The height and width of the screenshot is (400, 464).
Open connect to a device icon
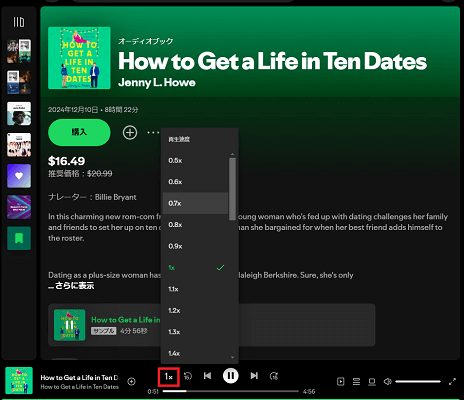(x=372, y=381)
